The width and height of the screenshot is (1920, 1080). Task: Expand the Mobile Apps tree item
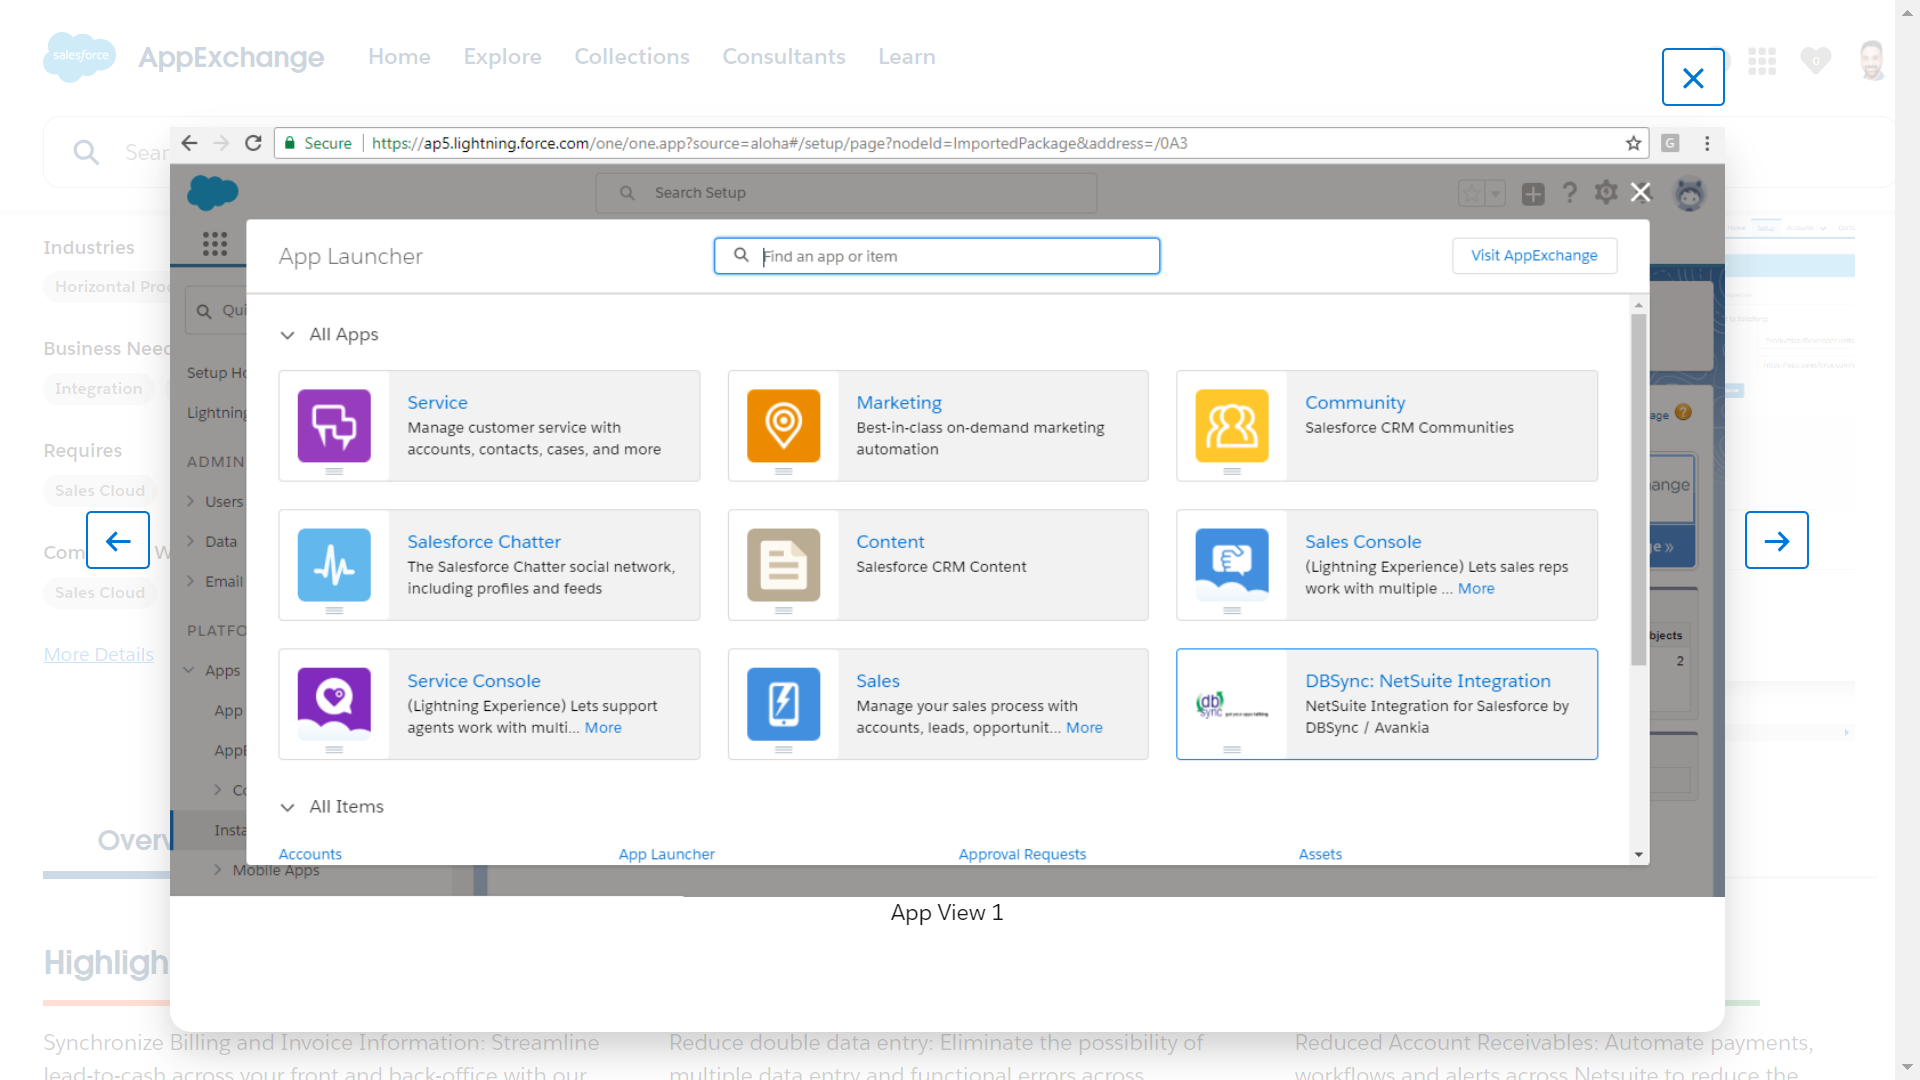(x=217, y=870)
